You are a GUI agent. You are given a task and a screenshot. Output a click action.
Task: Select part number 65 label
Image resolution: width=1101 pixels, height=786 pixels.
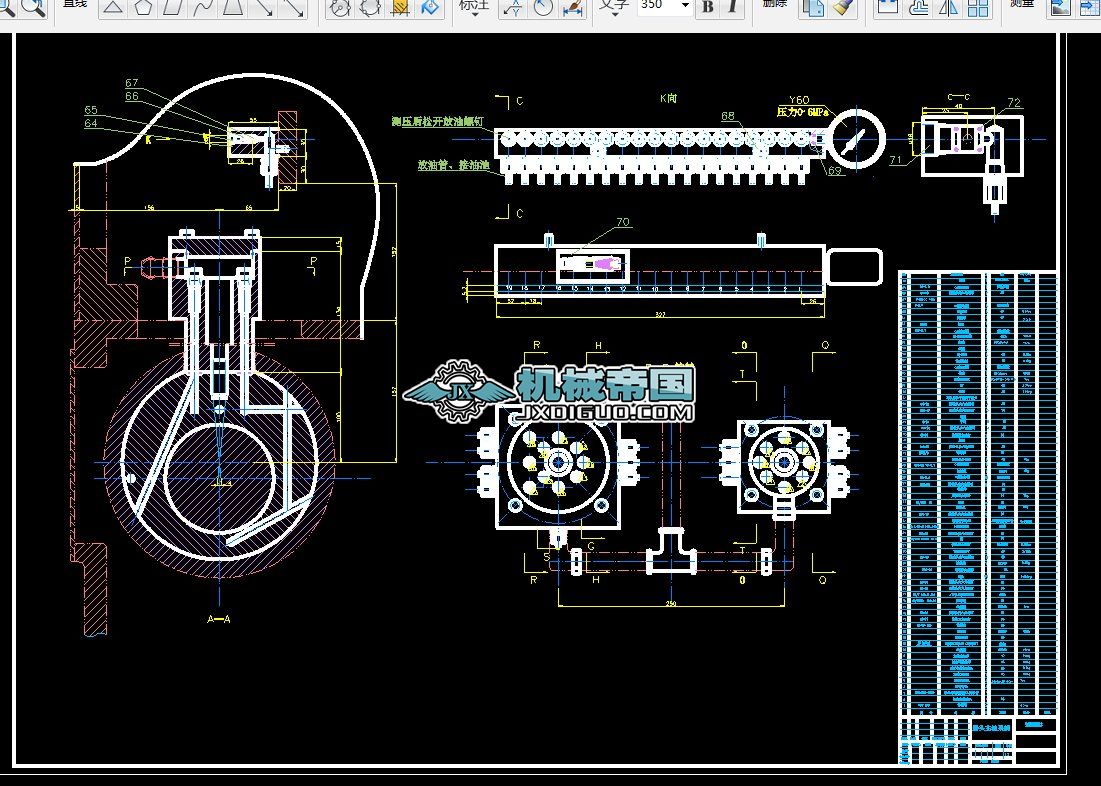coord(91,110)
